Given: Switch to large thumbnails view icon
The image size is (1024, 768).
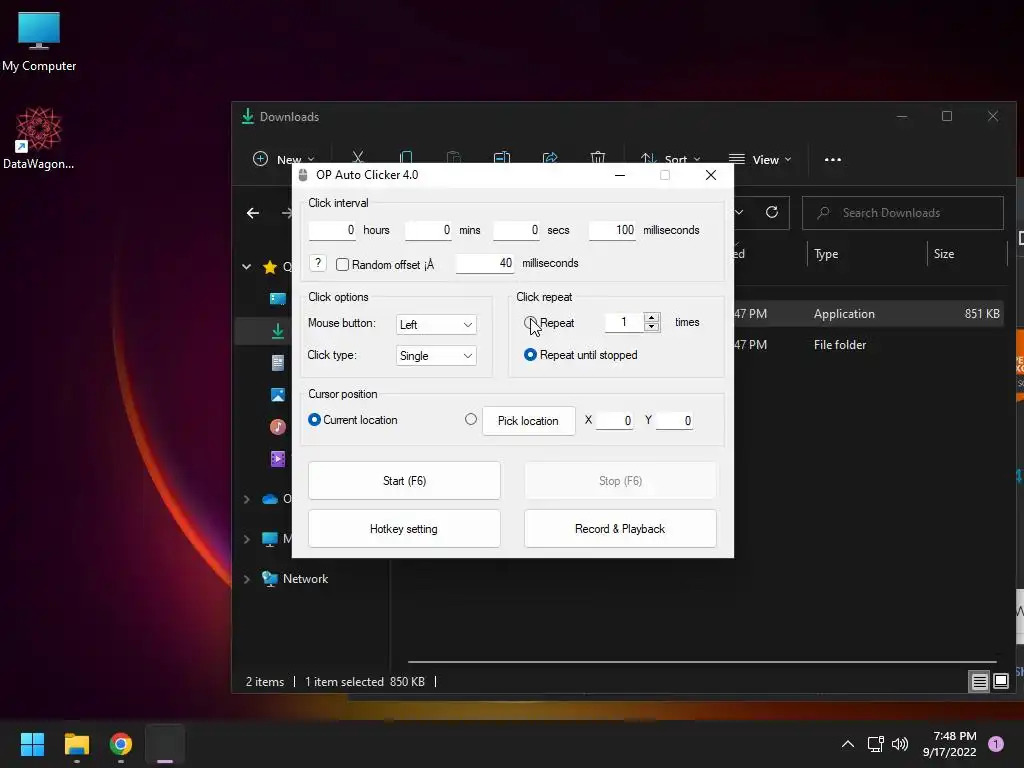Looking at the screenshot, I should click(x=1000, y=682).
